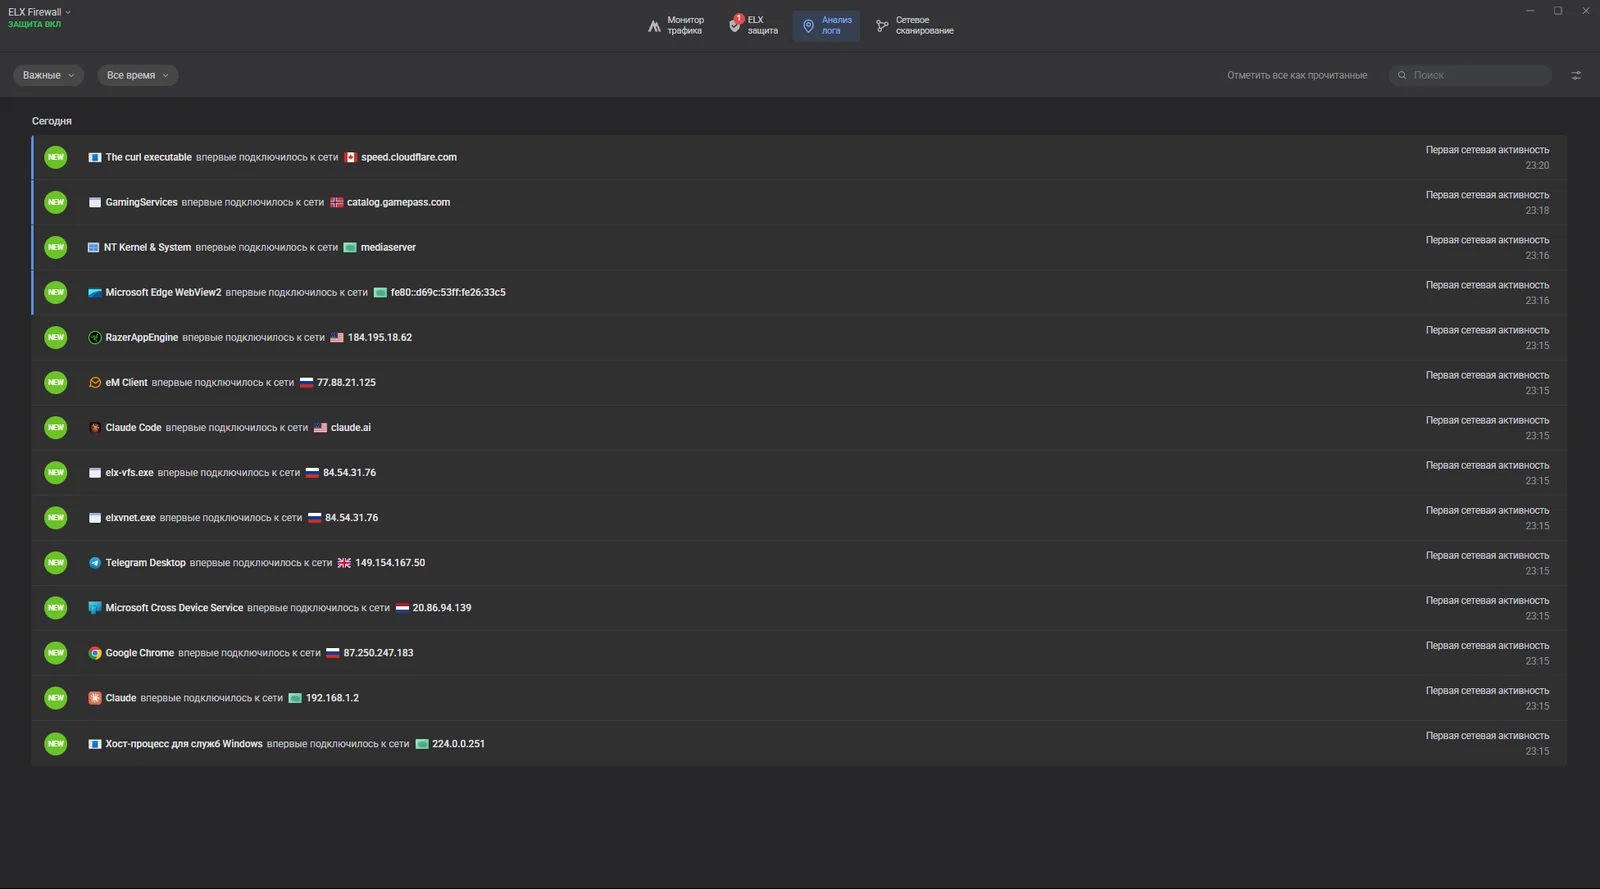Screen dimensions: 1600x889
Task: Click flag icon beside 149.154.167.50
Action: (x=344, y=562)
